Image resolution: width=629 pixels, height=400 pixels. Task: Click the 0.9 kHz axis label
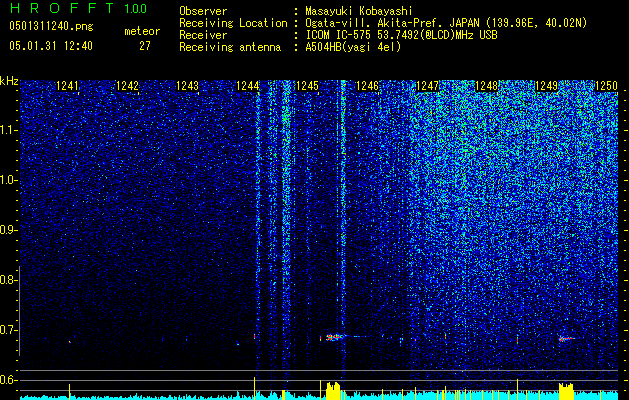click(x=8, y=230)
